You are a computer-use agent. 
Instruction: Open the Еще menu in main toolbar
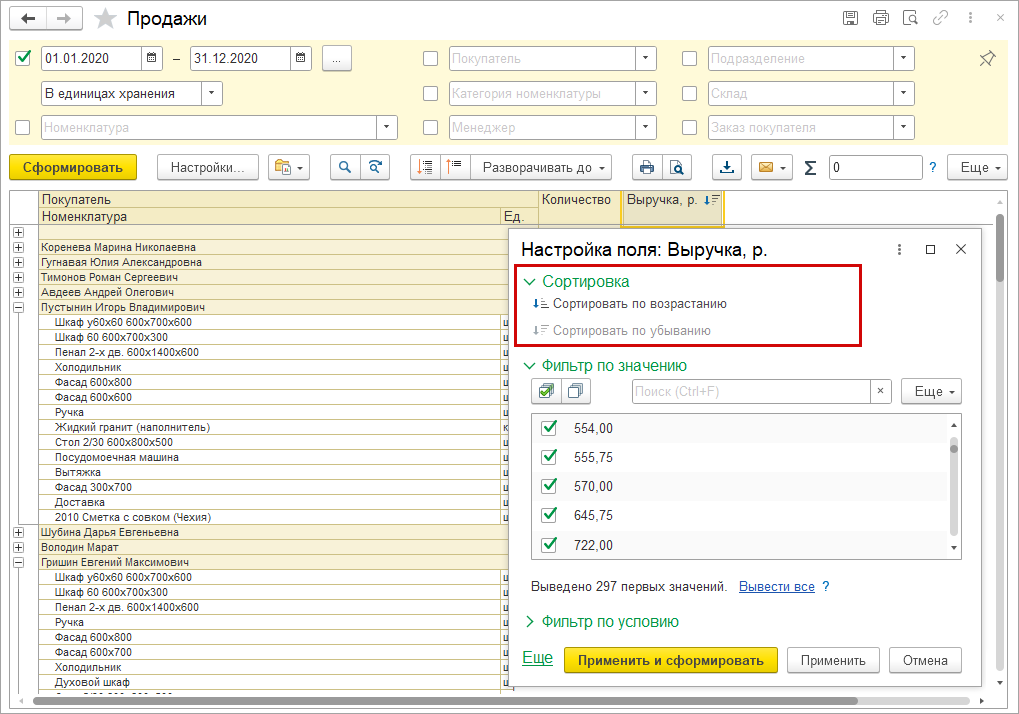979,167
